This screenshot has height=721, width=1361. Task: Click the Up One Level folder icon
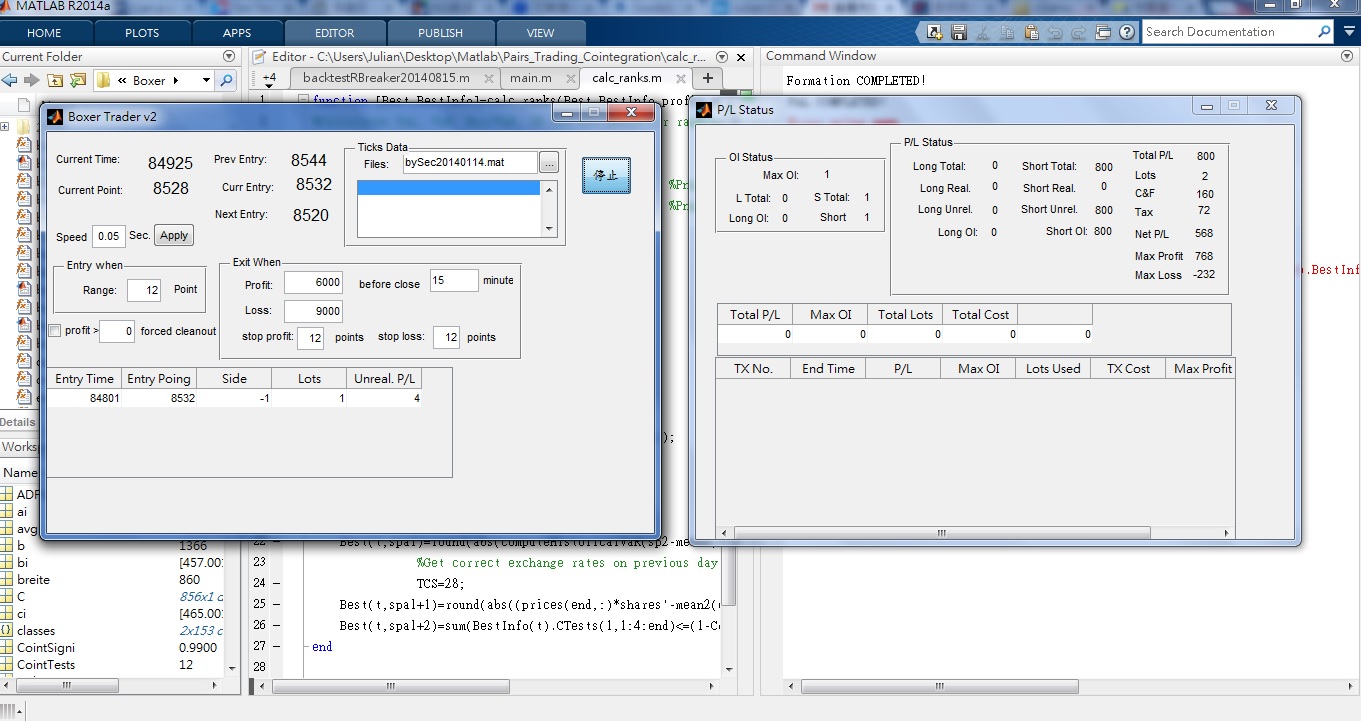[x=54, y=80]
